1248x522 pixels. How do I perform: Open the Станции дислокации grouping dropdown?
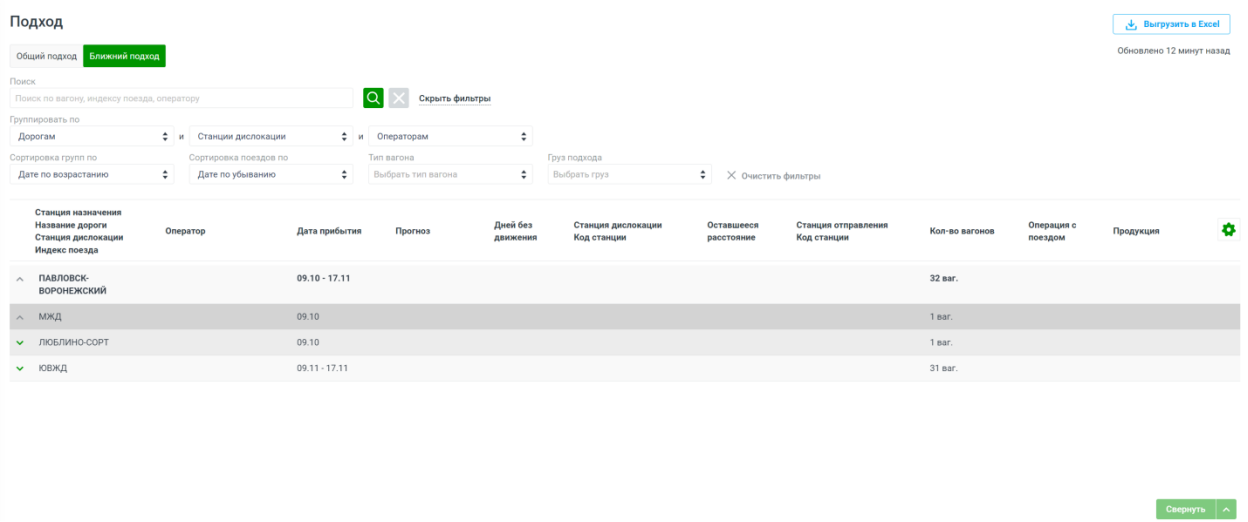tap(271, 136)
